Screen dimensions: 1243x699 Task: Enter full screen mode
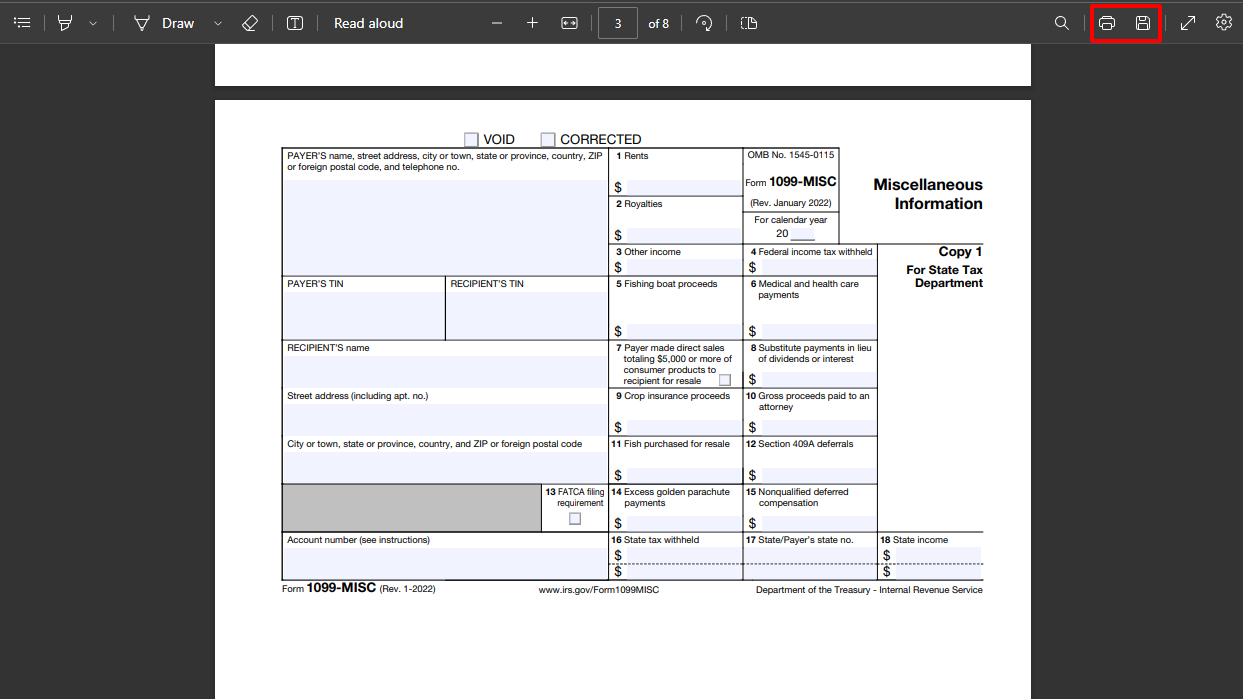tap(1188, 23)
